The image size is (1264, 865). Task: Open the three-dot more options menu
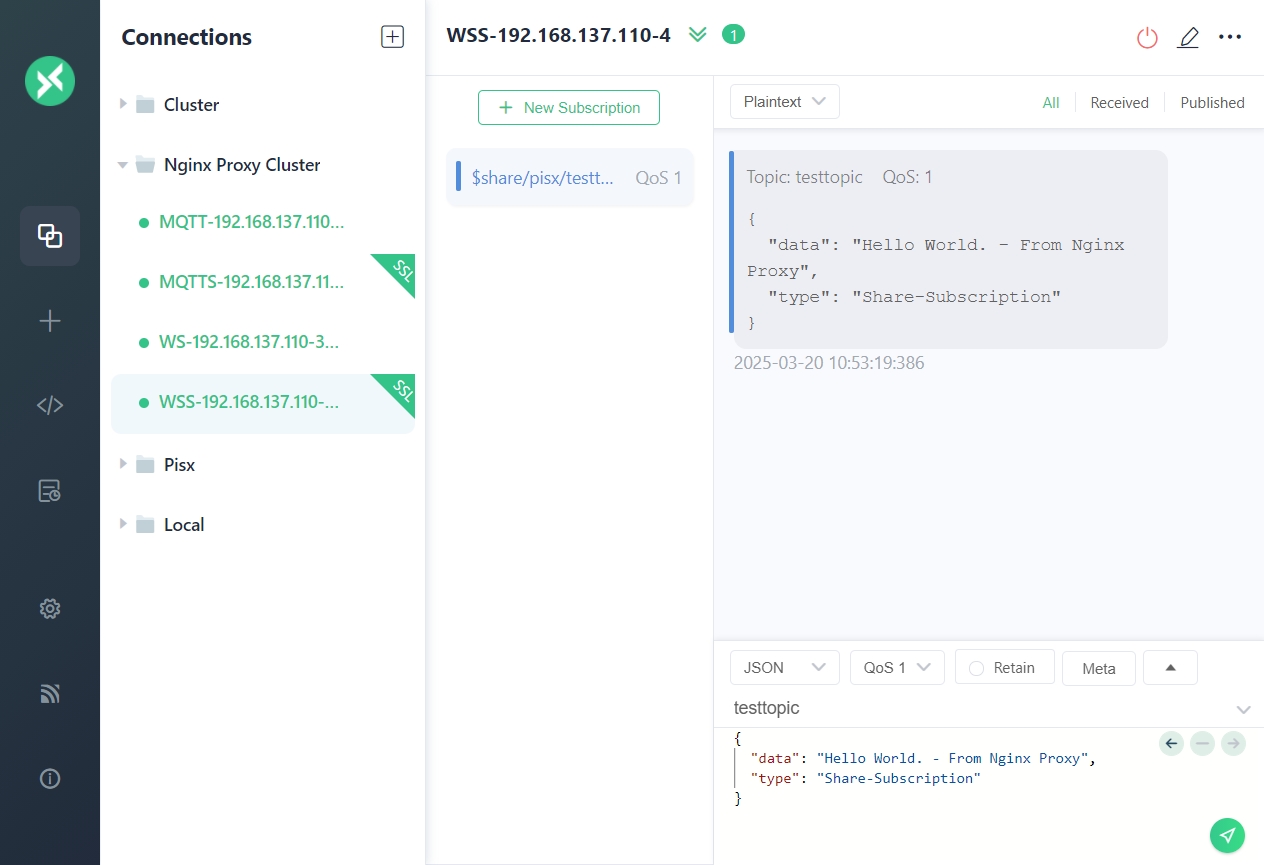coord(1229,38)
